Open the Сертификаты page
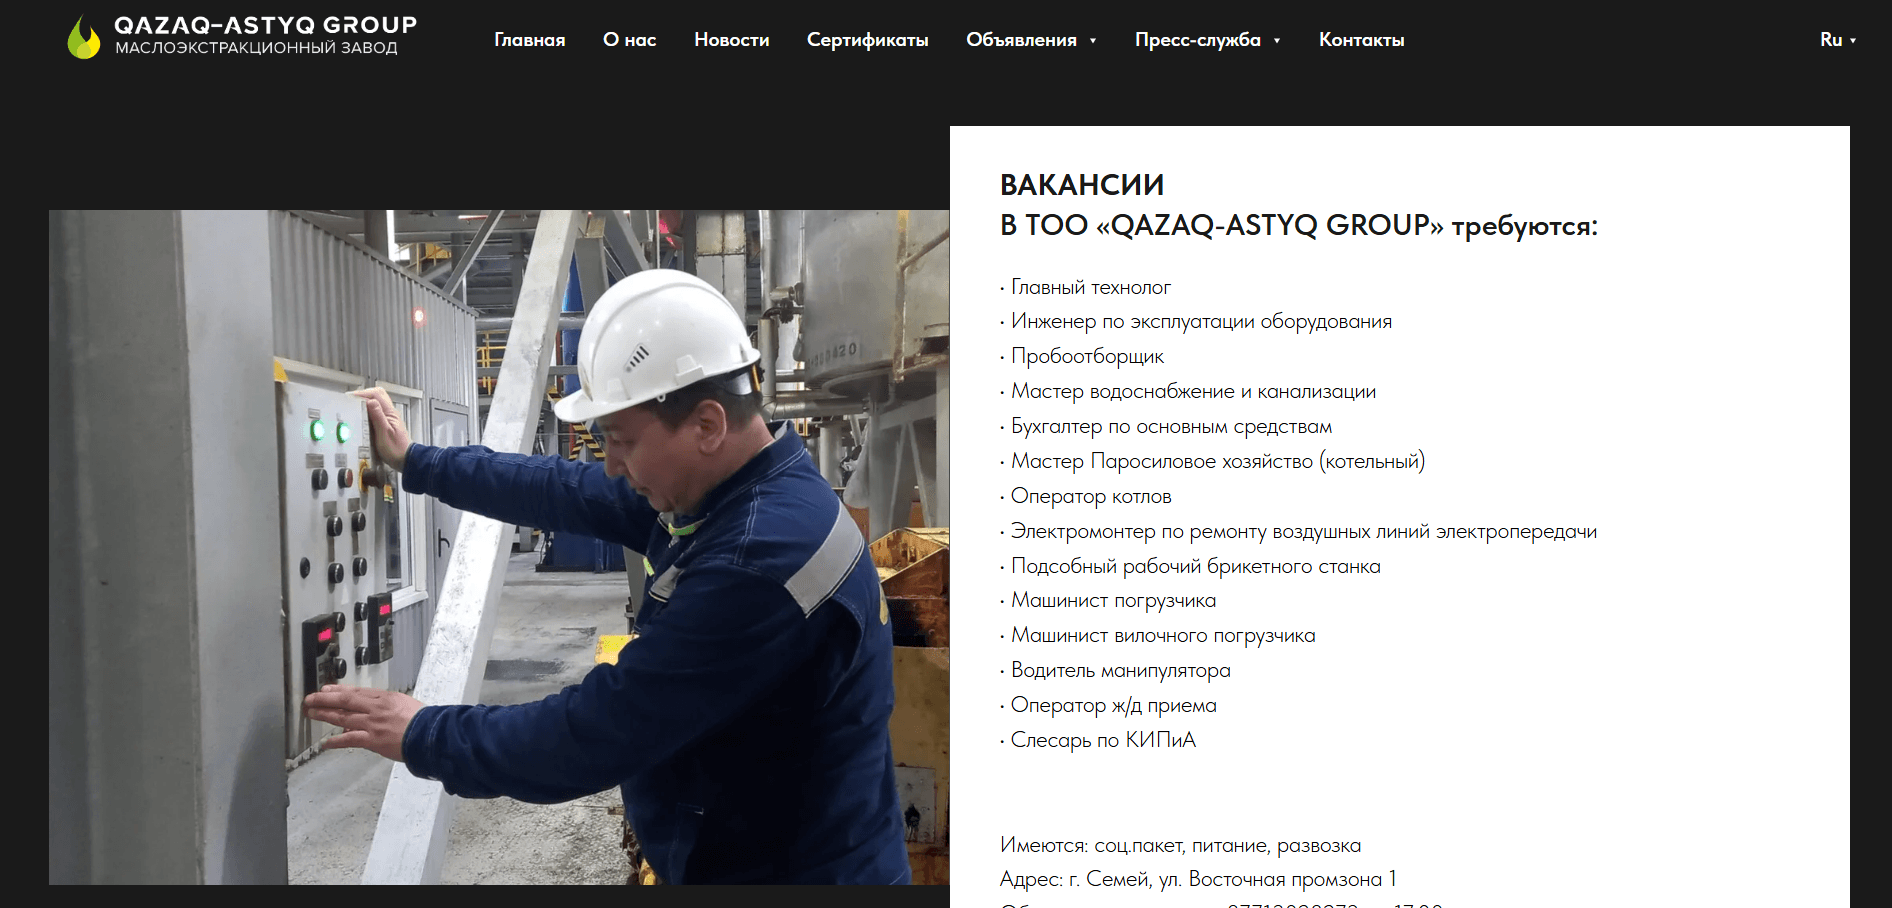This screenshot has width=1892, height=908. (868, 40)
